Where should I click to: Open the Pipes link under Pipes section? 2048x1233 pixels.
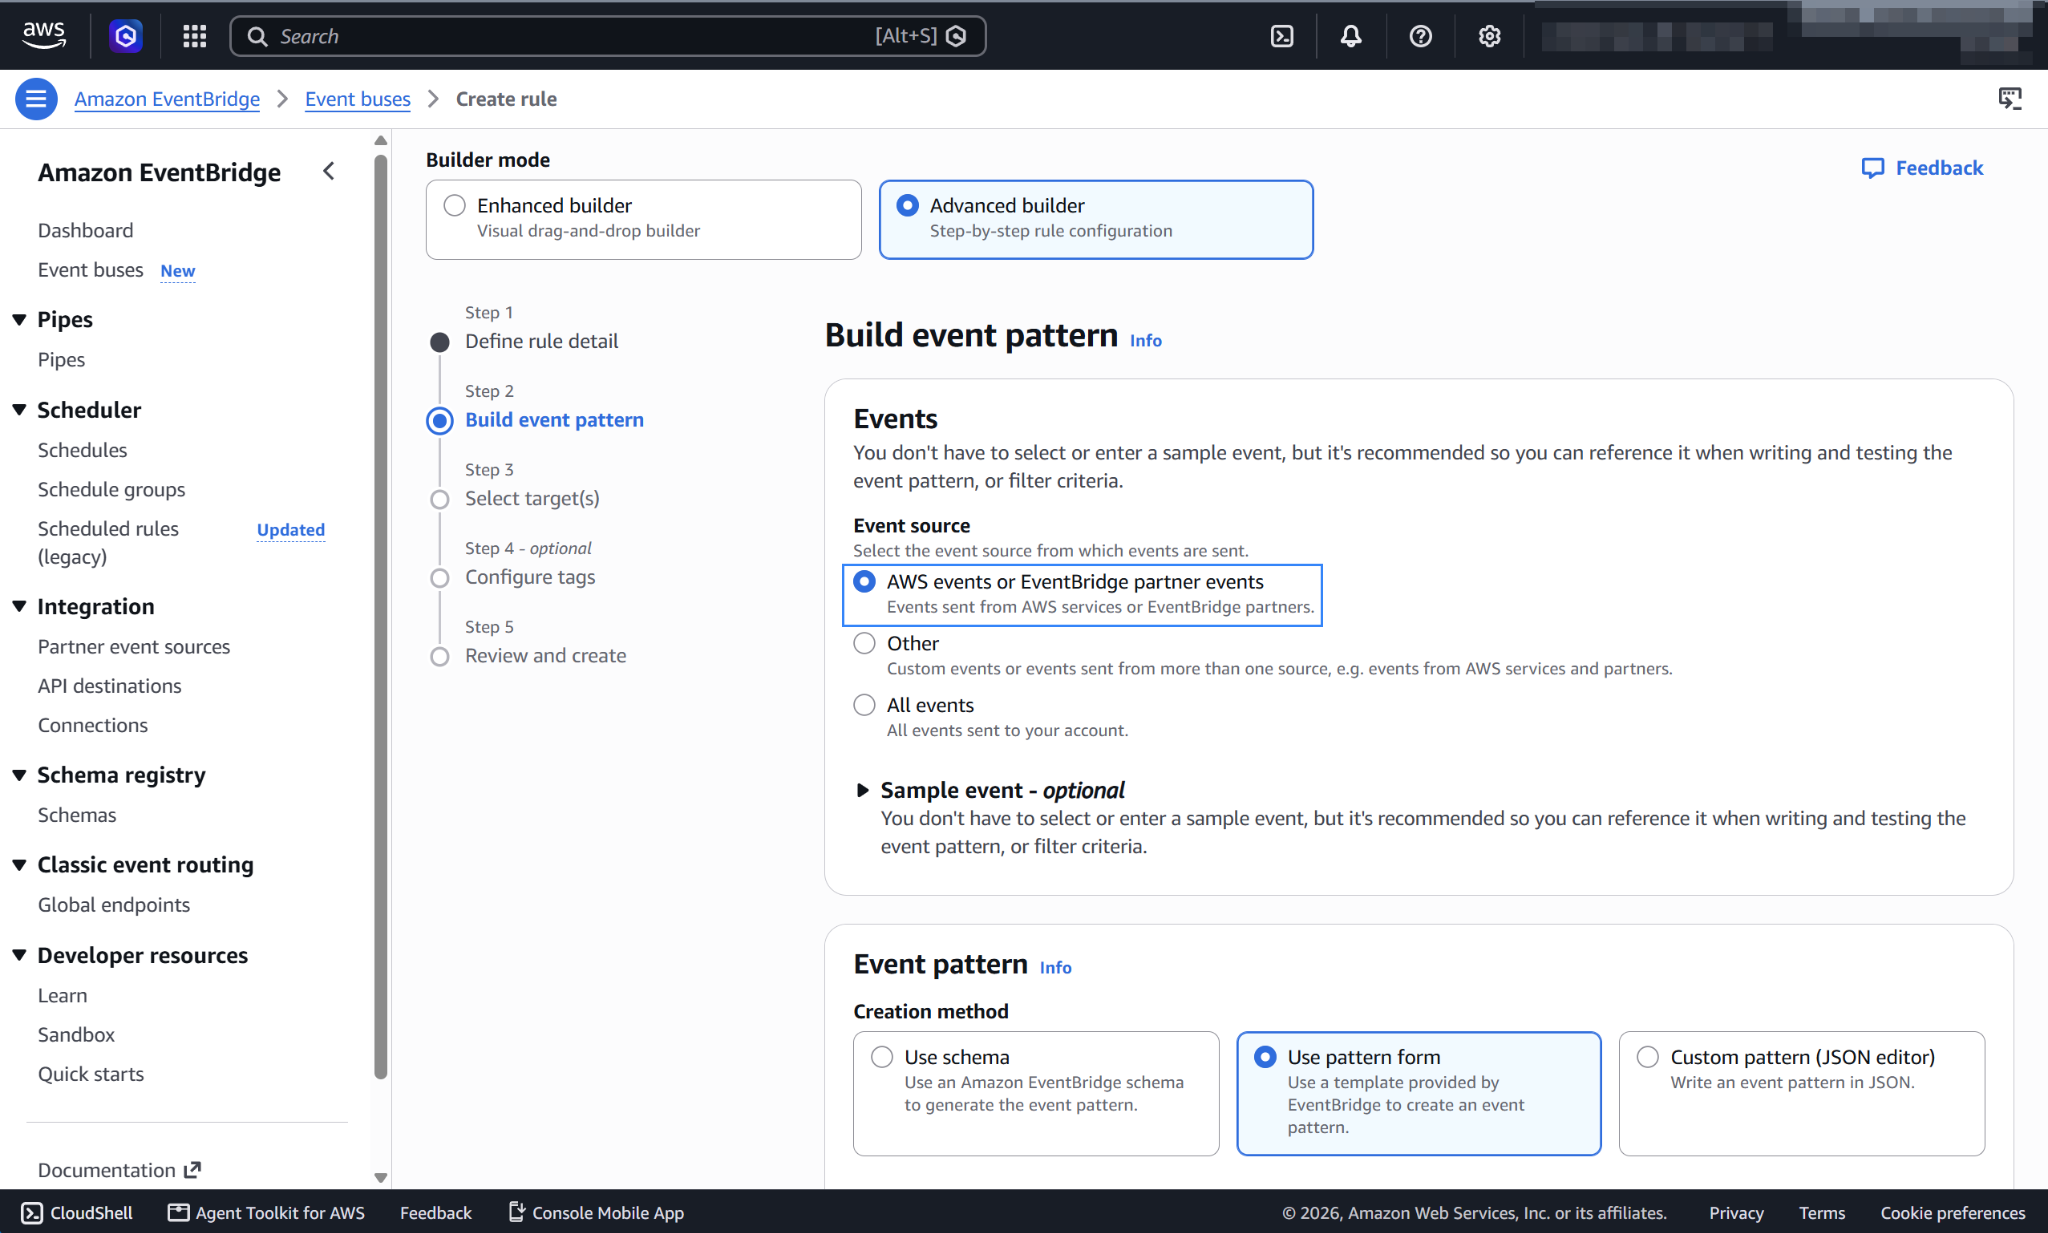tap(61, 359)
